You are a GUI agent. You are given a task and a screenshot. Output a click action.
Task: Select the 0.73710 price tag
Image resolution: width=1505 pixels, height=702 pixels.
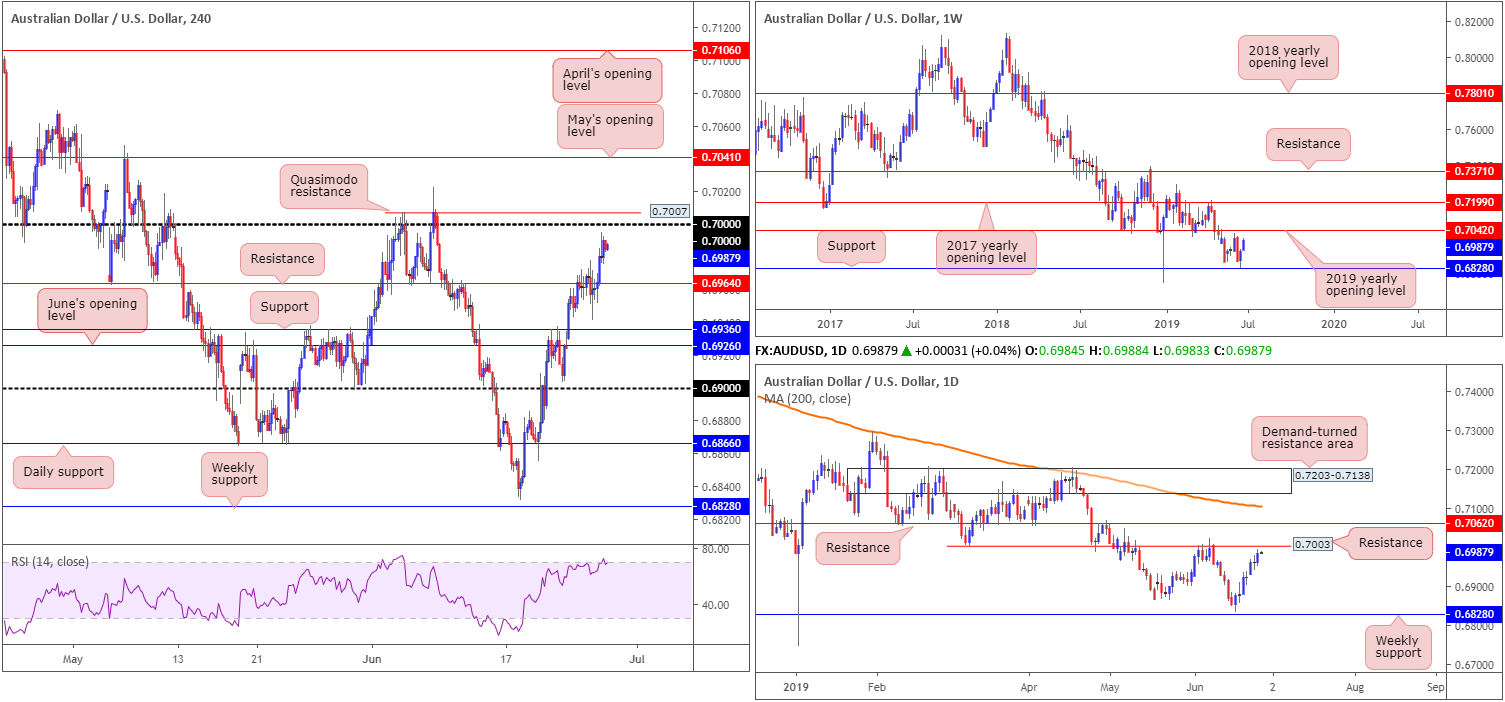1474,171
